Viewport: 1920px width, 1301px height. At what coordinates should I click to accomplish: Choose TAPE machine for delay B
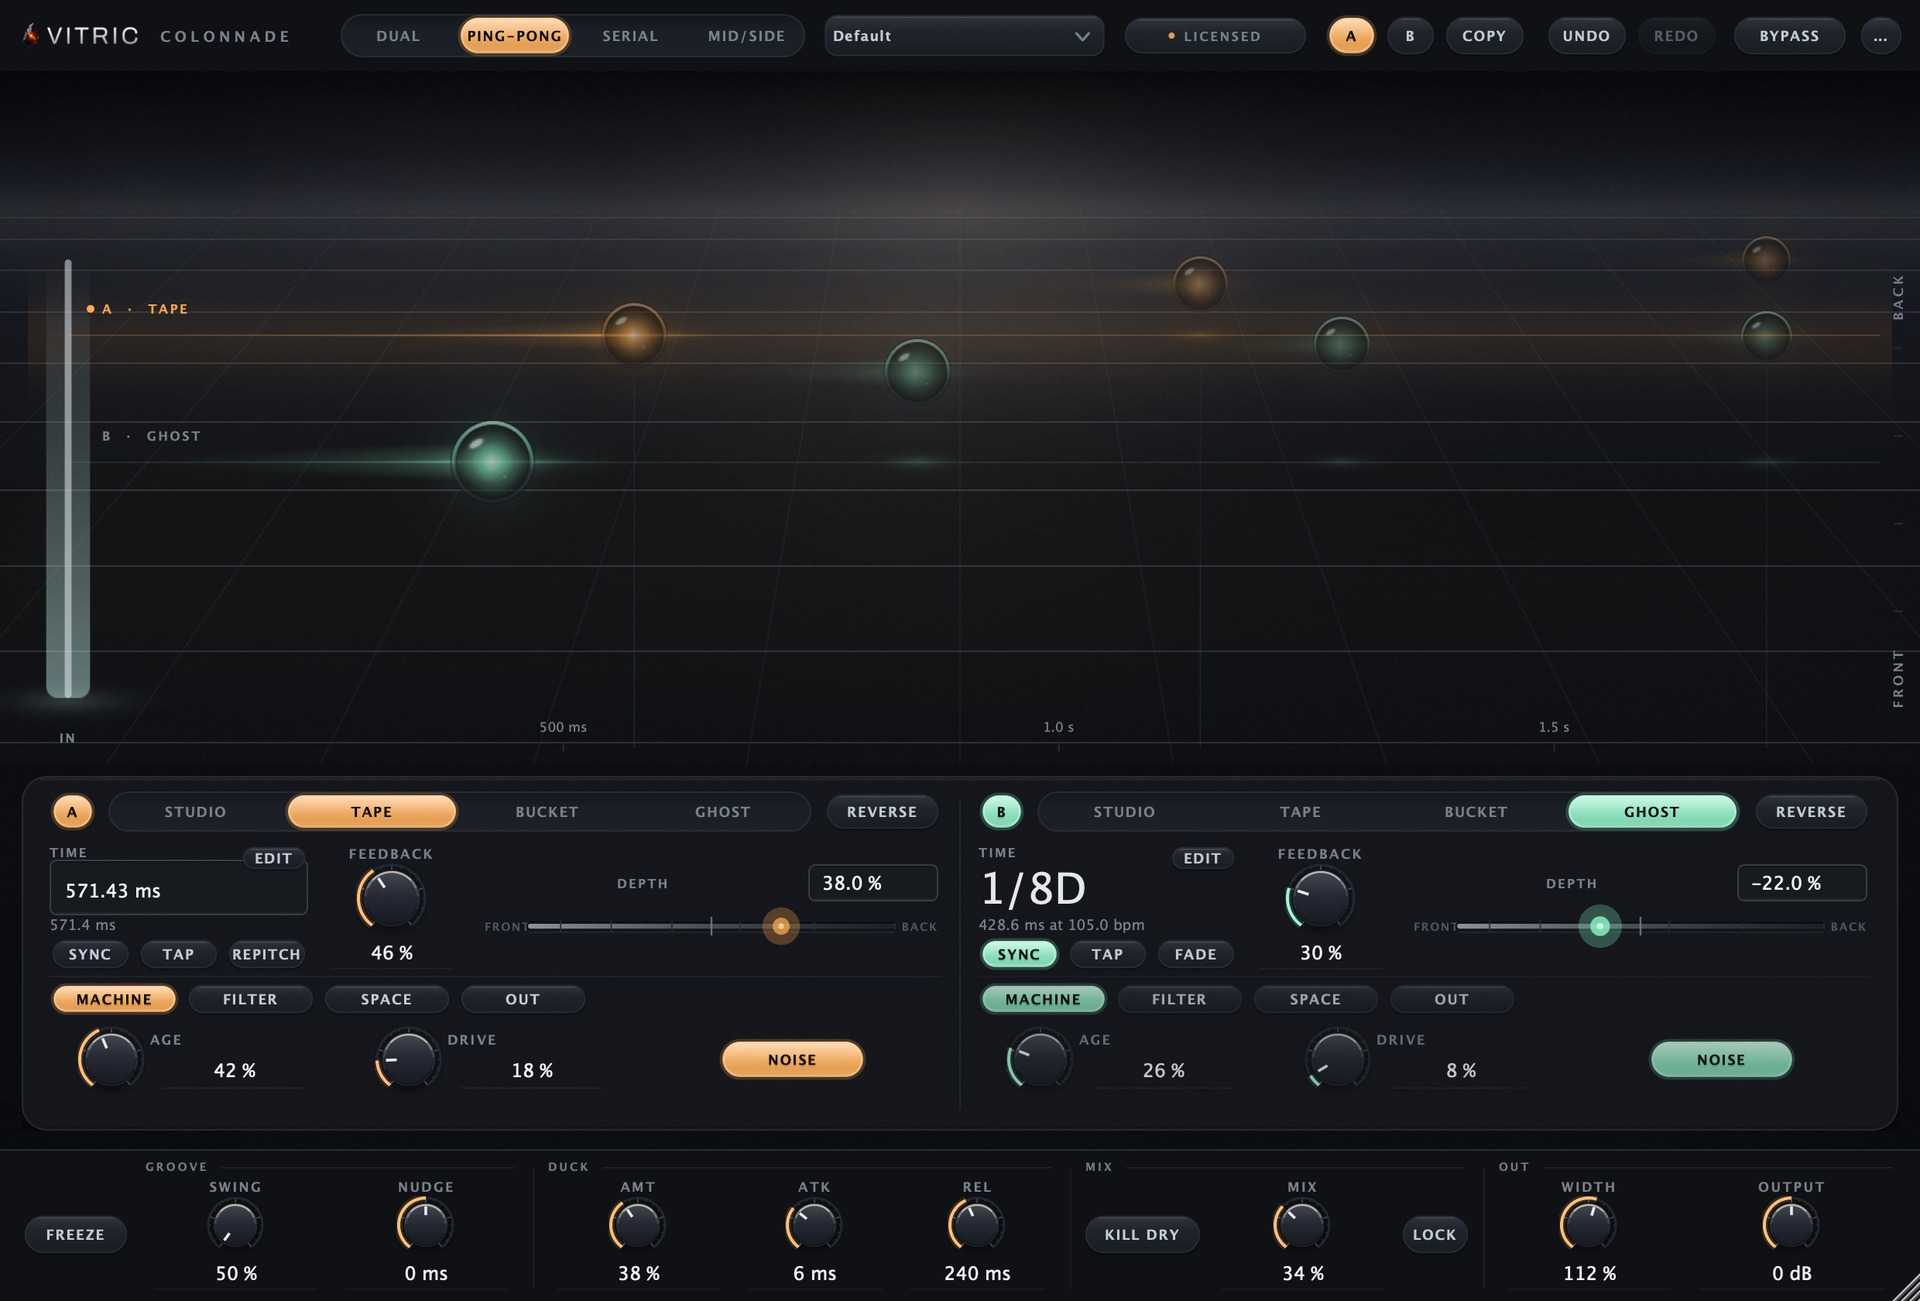(x=1300, y=812)
